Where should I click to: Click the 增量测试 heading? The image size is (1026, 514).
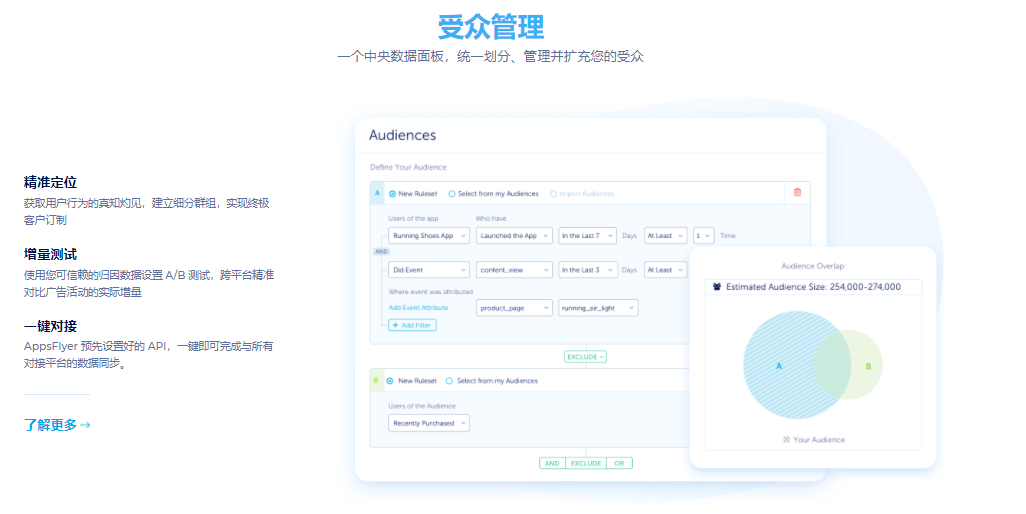pyautogui.click(x=50, y=254)
